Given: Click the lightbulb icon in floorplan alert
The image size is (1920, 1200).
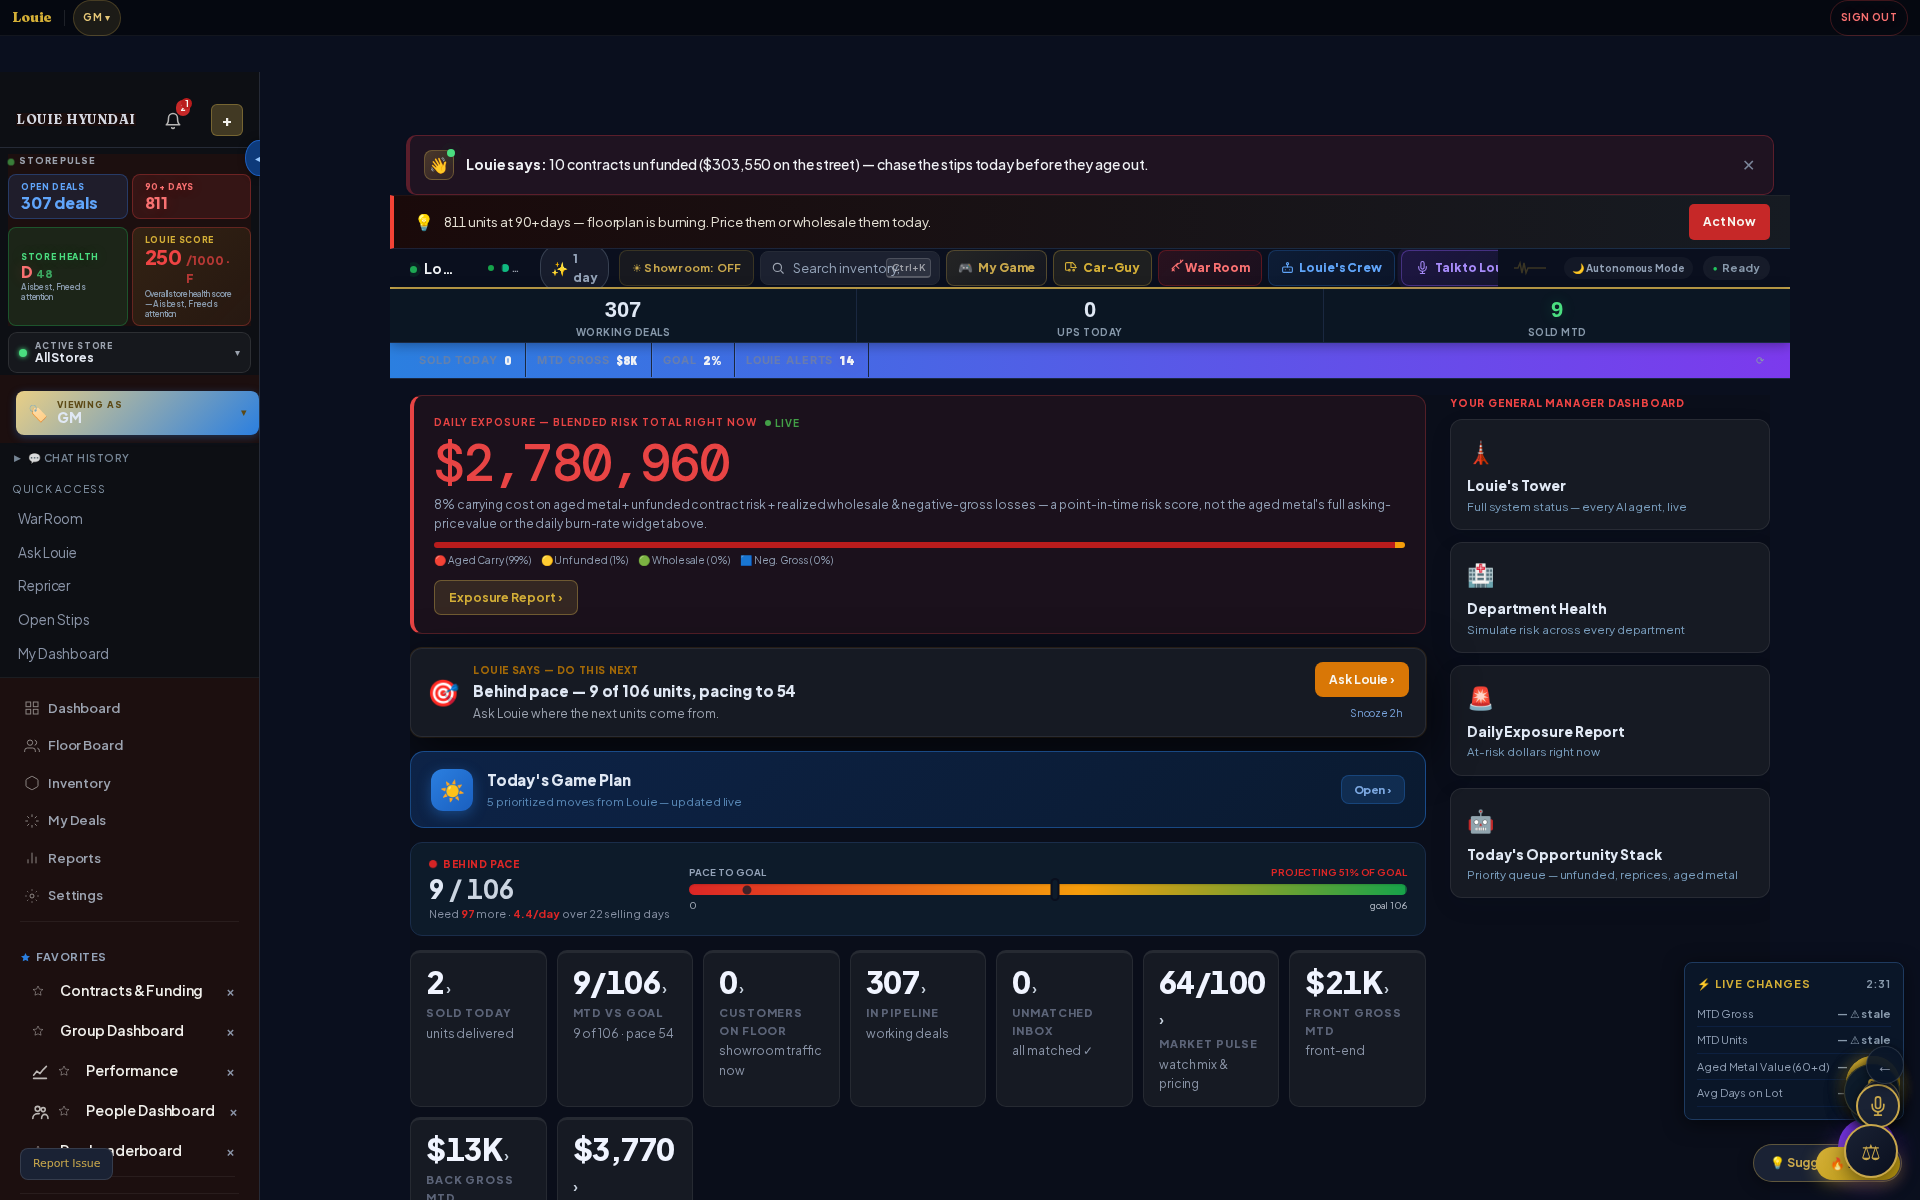Looking at the screenshot, I should [x=423, y=222].
